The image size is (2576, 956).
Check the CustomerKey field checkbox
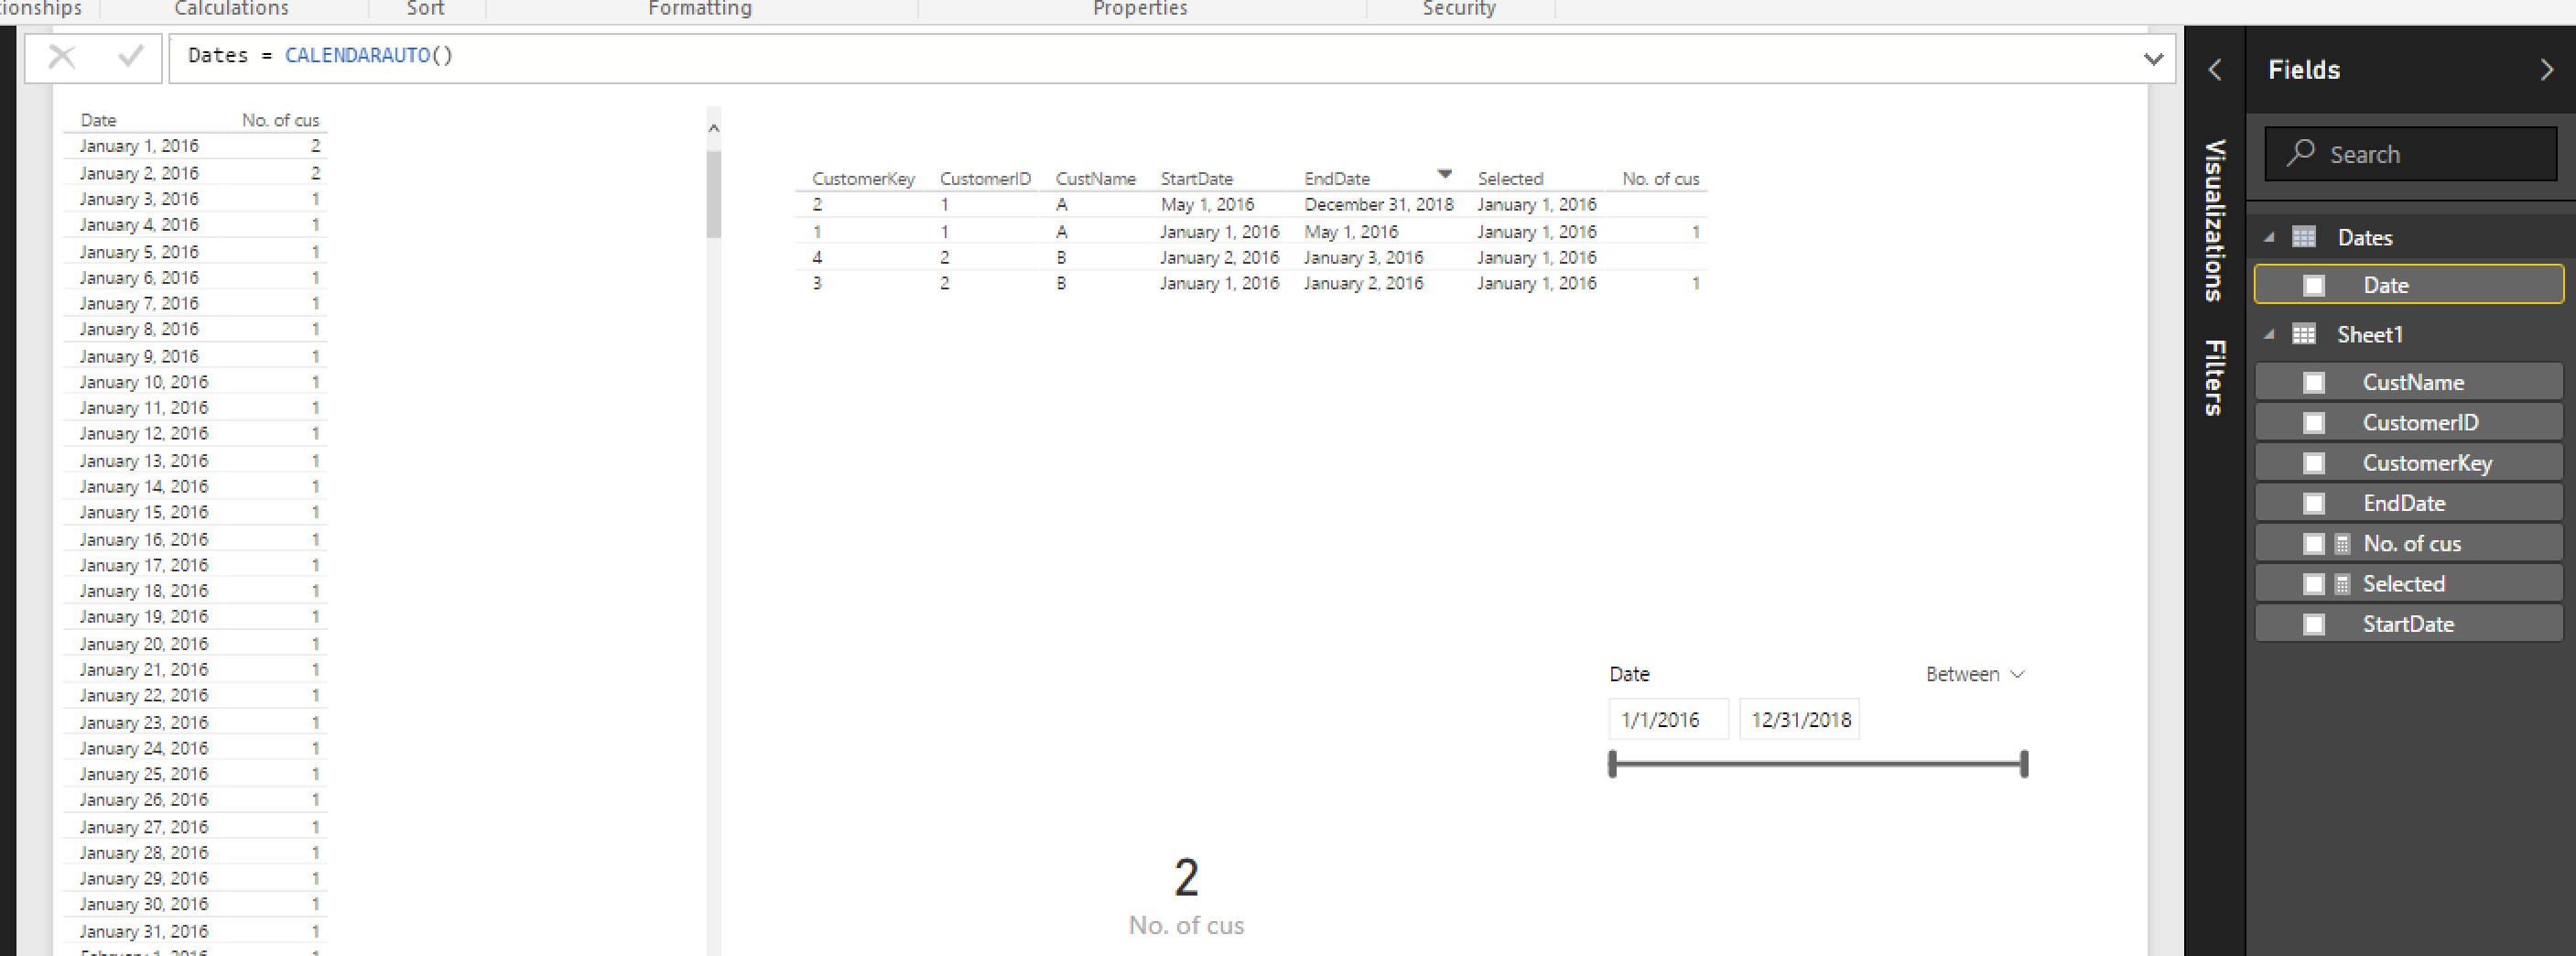[x=2313, y=463]
